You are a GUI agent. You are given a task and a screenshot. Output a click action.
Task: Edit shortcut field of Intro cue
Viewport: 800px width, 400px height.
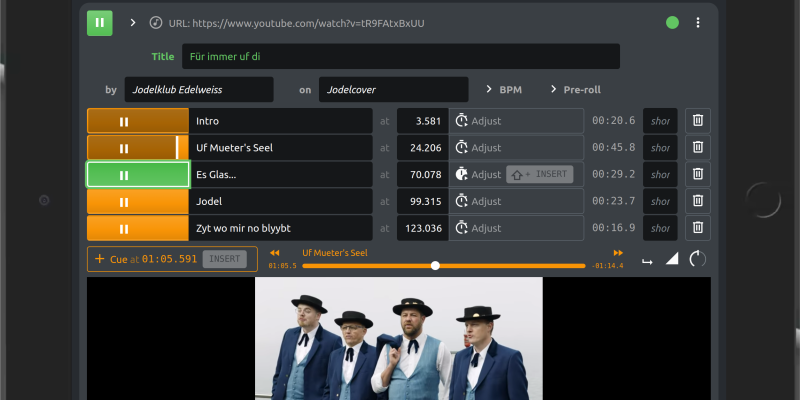[x=660, y=121]
